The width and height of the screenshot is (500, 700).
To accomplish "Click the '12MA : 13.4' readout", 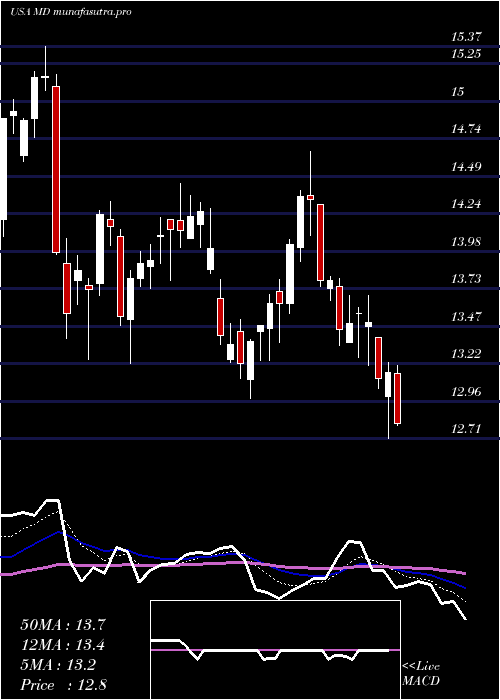I will tap(63, 645).
